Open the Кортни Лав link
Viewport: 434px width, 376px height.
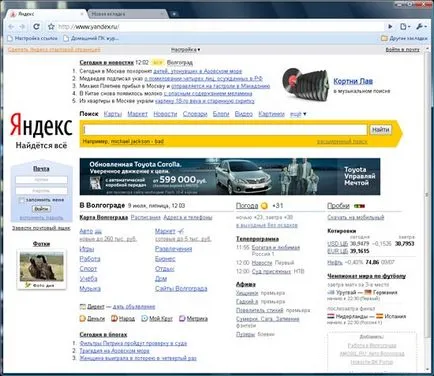click(x=353, y=81)
